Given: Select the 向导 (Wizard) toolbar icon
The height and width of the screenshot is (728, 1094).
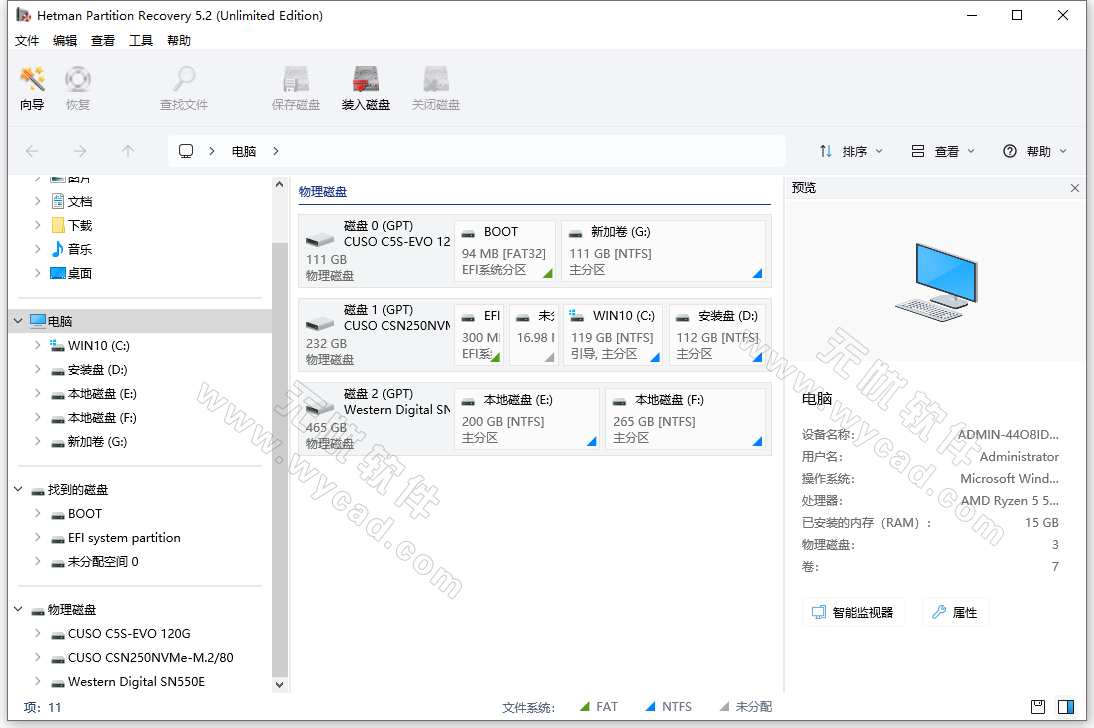Looking at the screenshot, I should pos(31,87).
